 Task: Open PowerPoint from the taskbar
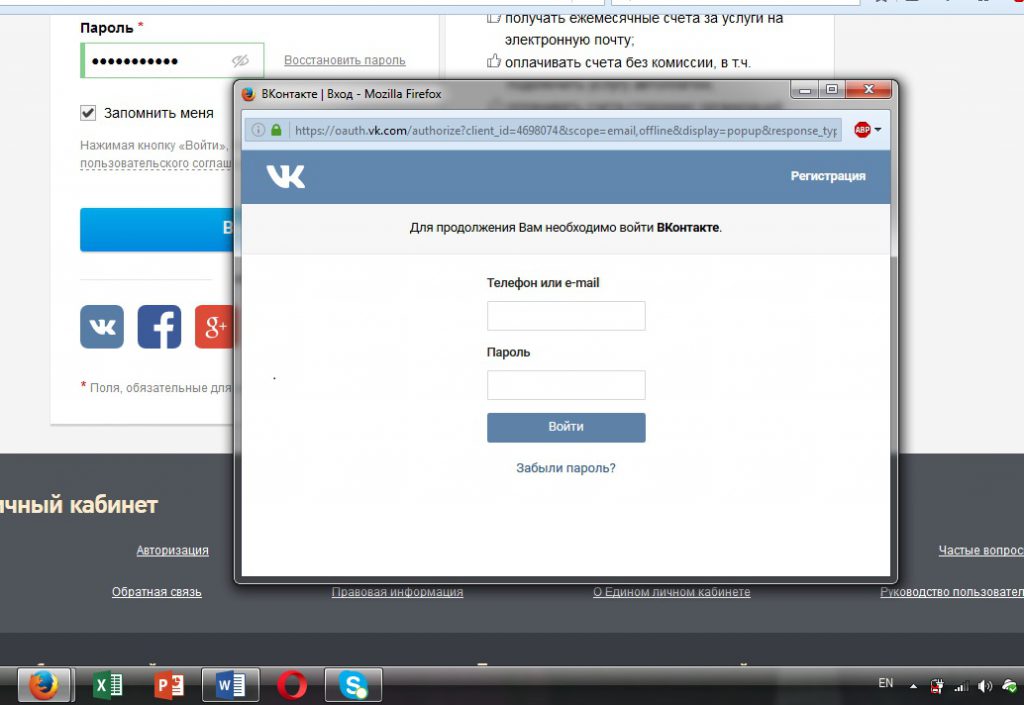coord(170,685)
